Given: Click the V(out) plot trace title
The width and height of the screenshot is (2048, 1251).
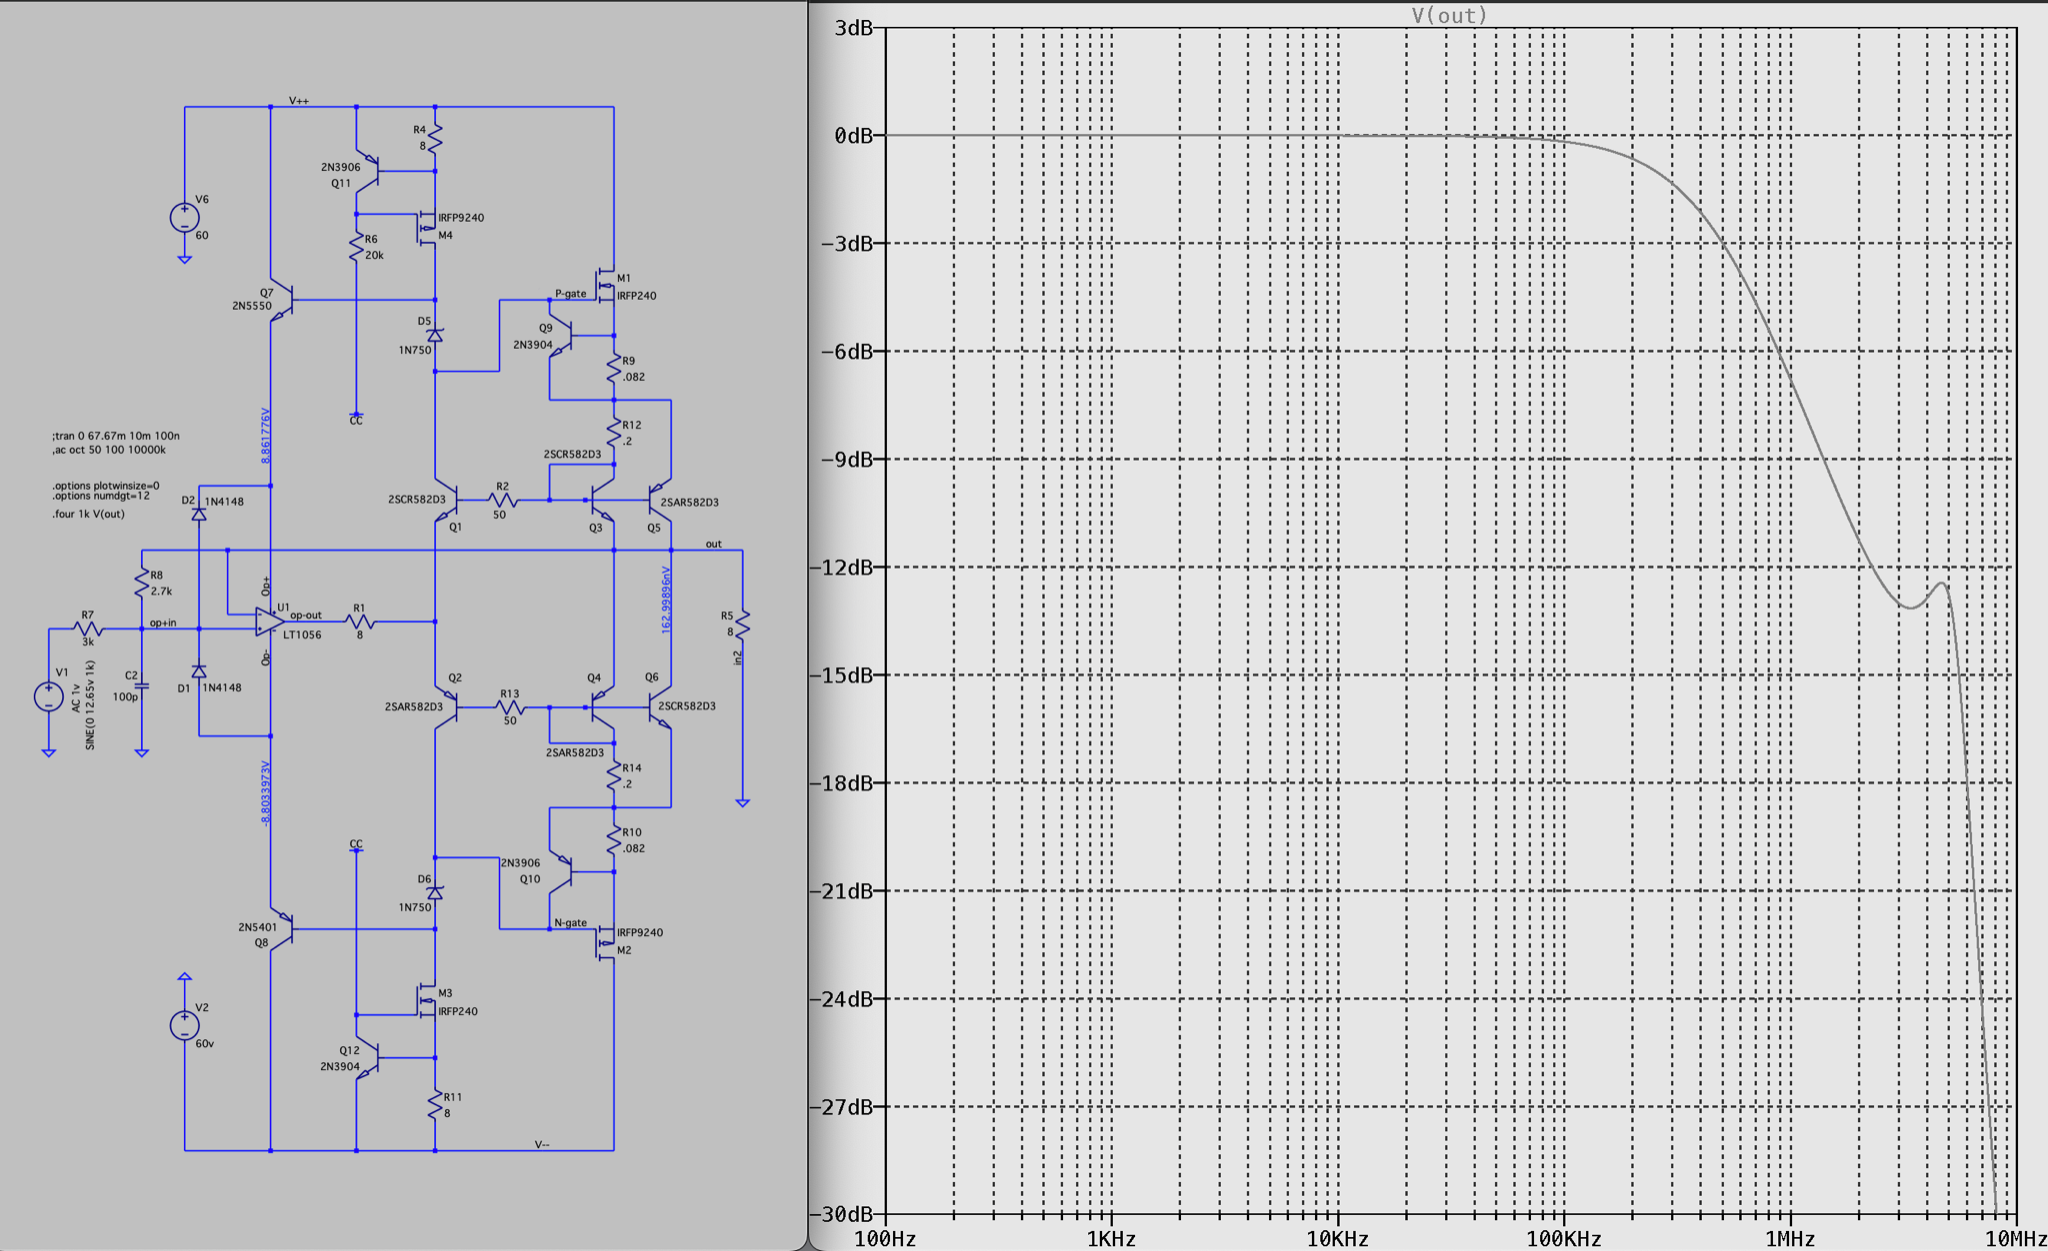Looking at the screenshot, I should tap(1449, 15).
